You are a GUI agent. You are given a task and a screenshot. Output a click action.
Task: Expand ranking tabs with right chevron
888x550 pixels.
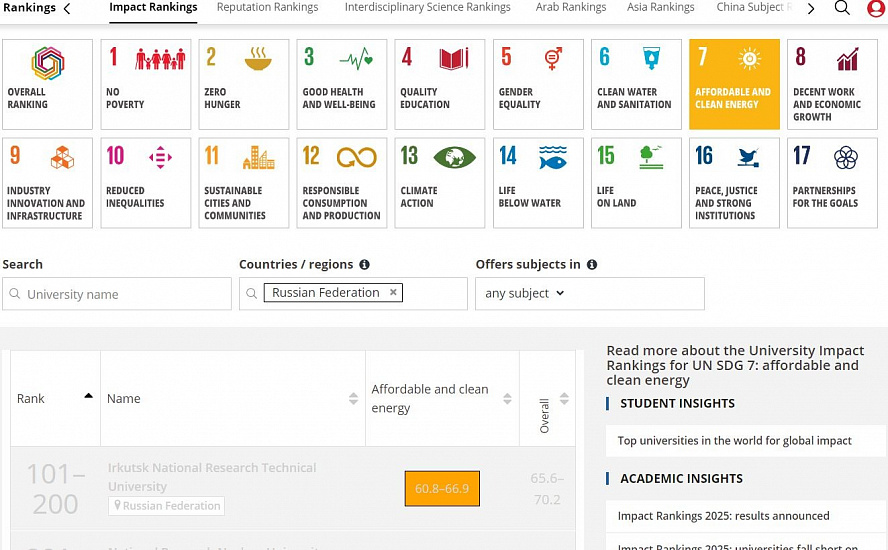(811, 8)
